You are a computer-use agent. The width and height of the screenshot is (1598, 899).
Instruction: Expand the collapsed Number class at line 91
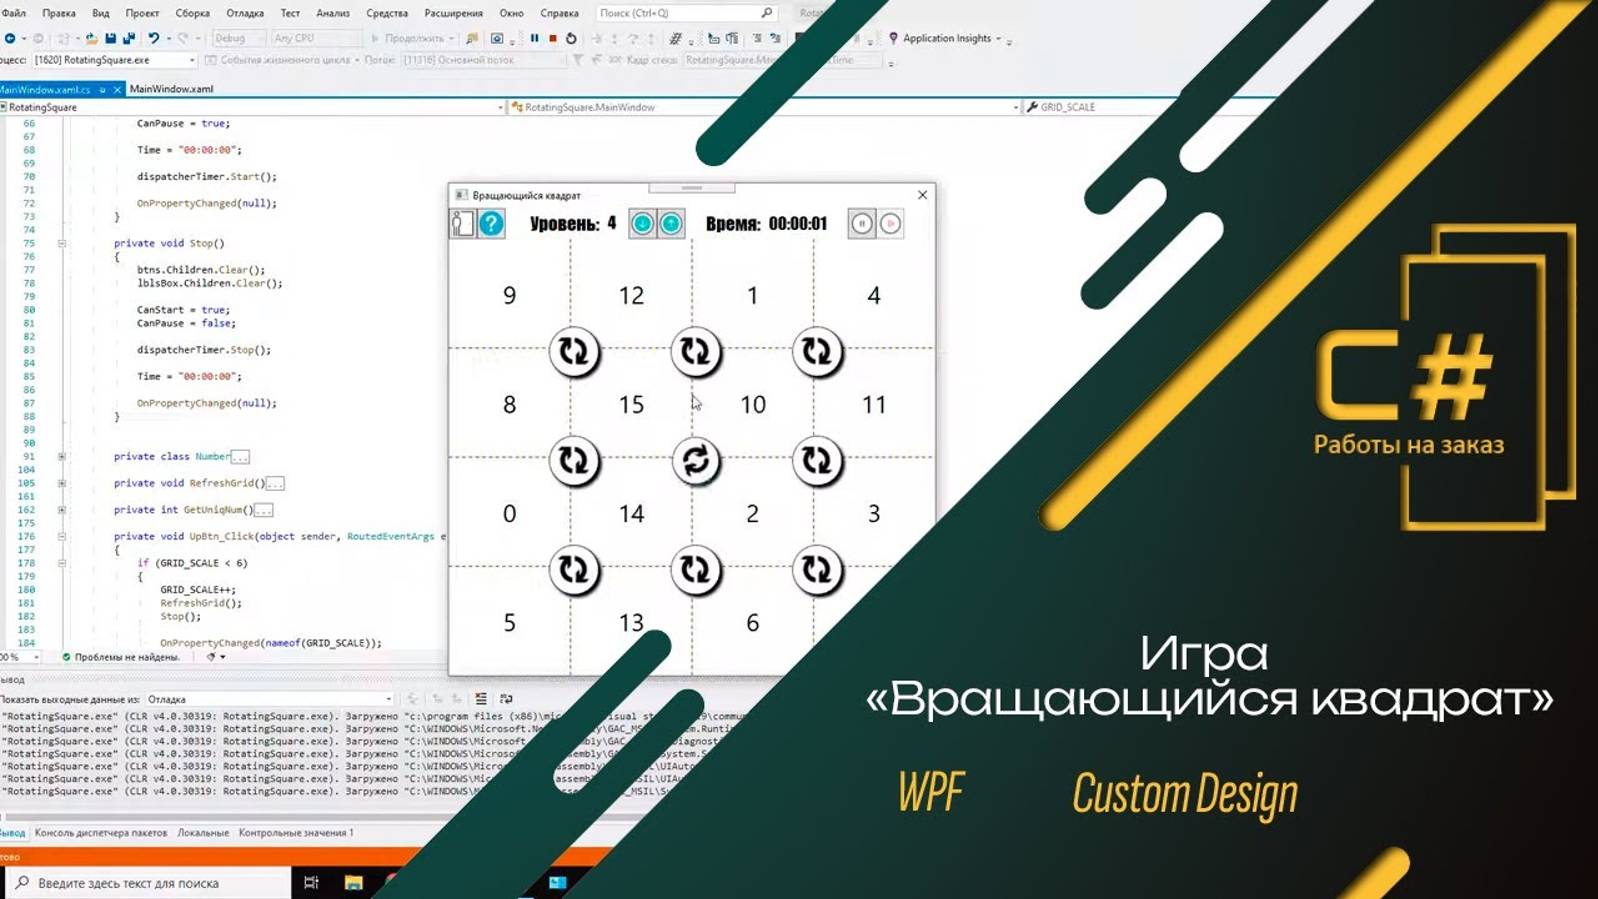(61, 456)
